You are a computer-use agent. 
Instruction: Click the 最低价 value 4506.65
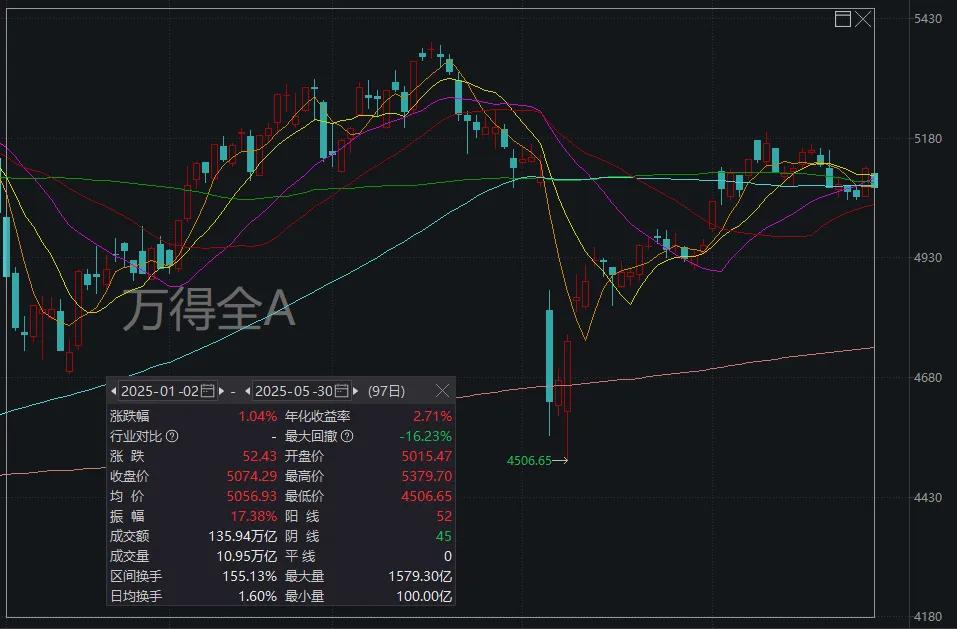[427, 496]
